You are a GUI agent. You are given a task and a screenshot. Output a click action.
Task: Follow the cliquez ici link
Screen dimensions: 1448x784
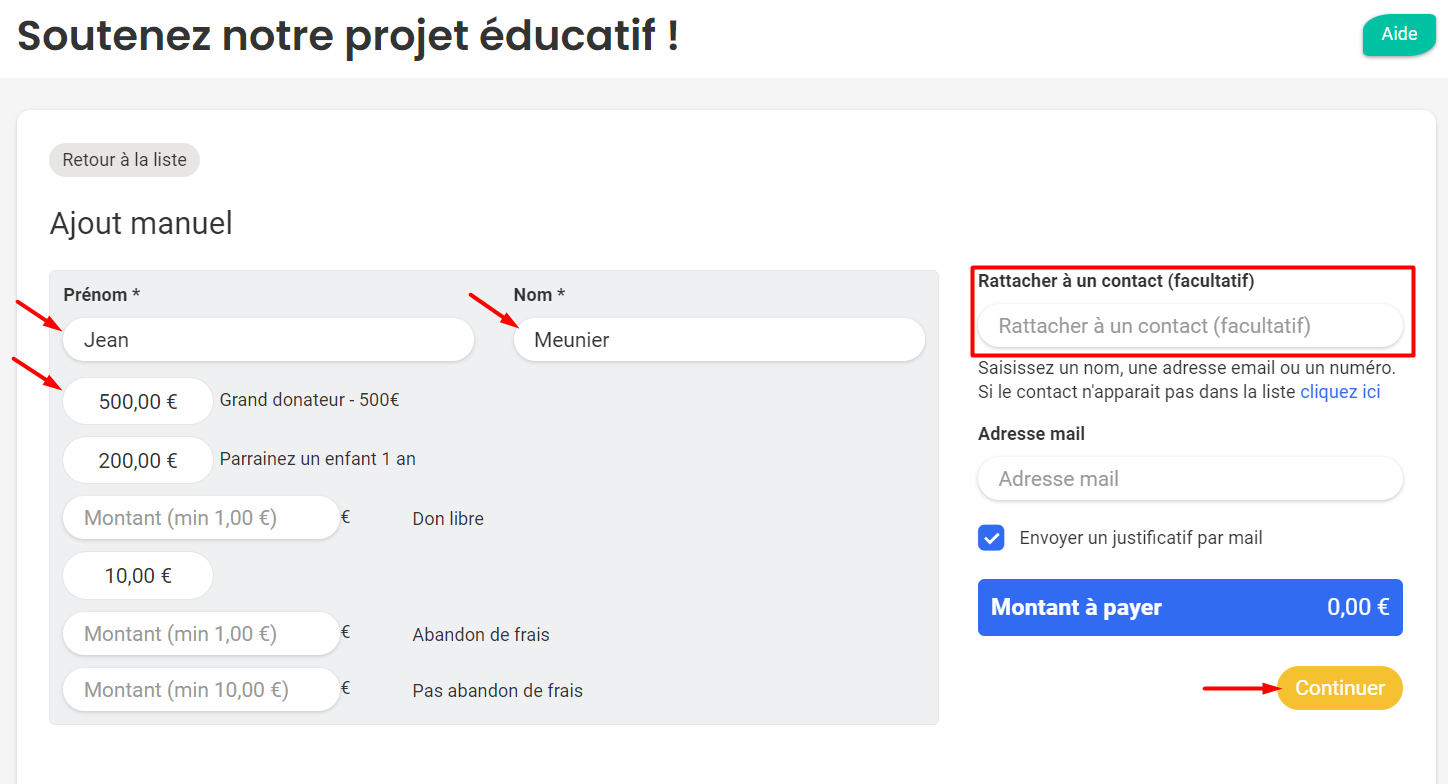click(x=1340, y=392)
